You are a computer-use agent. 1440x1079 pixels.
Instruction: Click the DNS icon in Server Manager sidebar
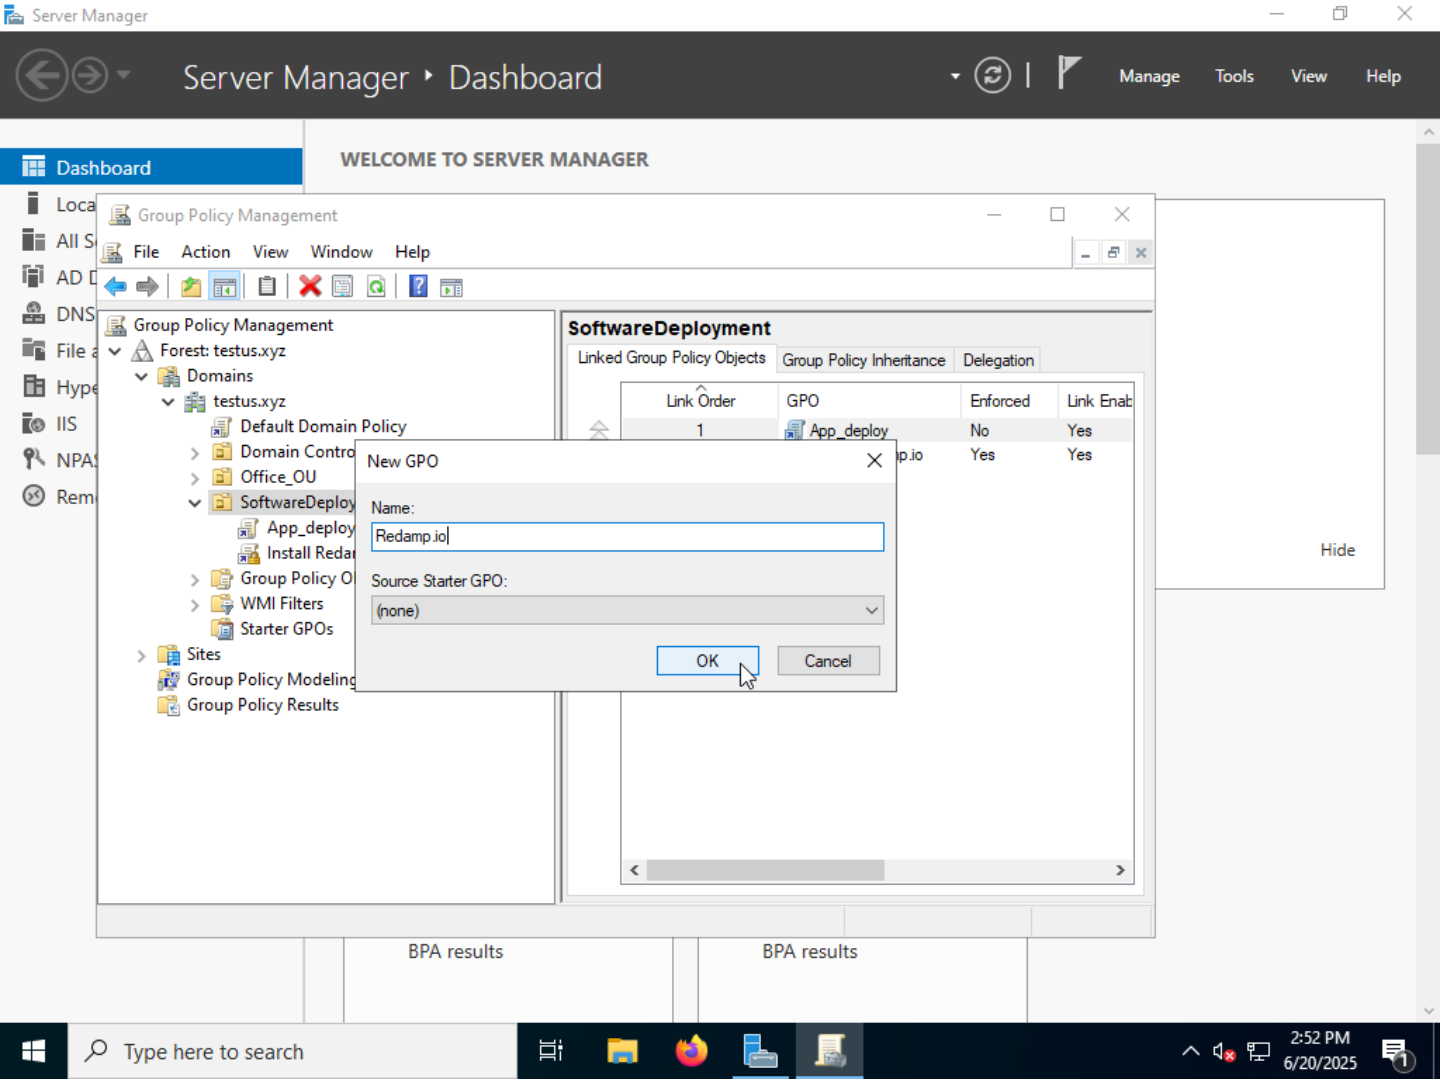[34, 314]
